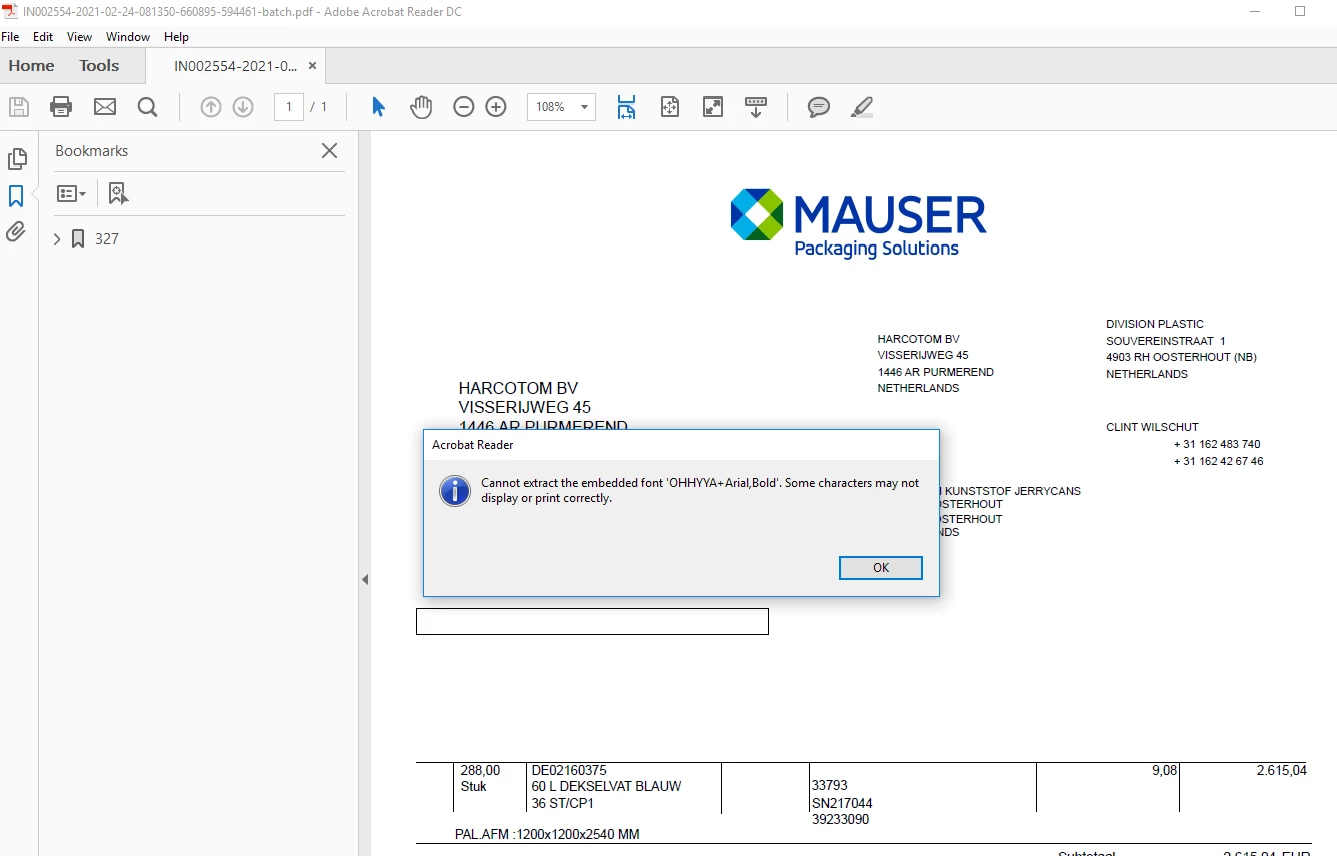The image size is (1337, 856).
Task: Zoom in with plus button
Action: pyautogui.click(x=496, y=107)
